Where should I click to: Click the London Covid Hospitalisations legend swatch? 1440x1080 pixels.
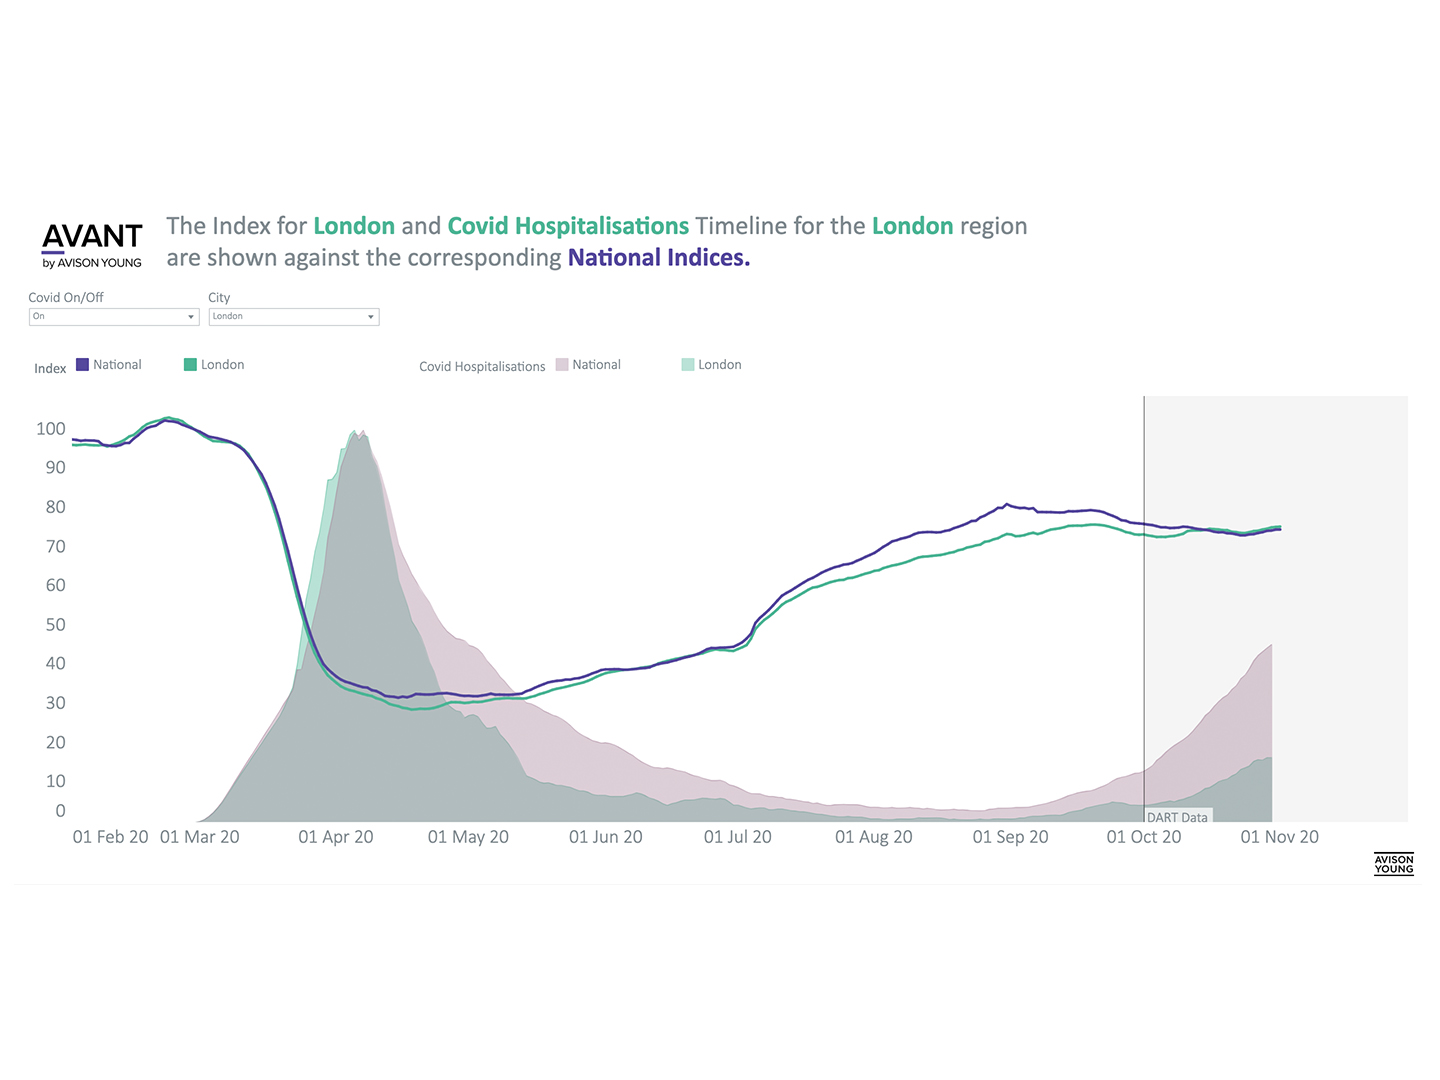(688, 365)
